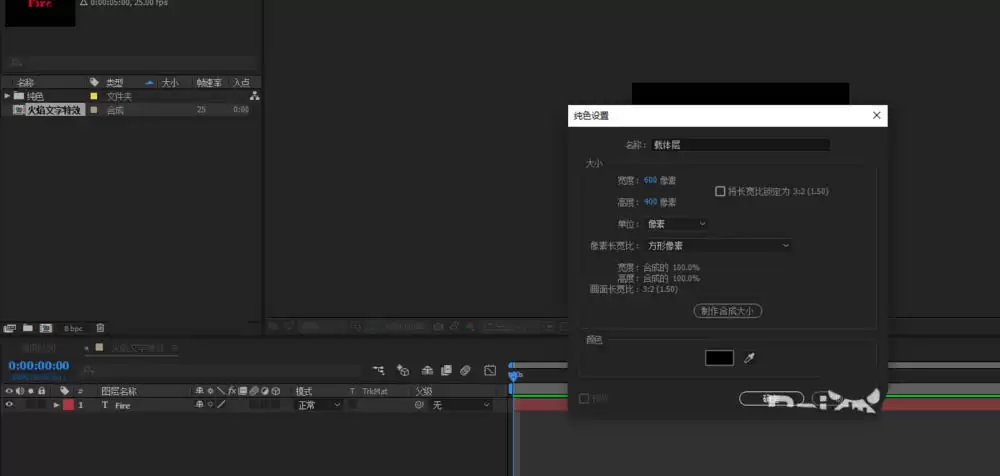The image size is (1000, 476).
Task: Pick a color with the eyedropper
Action: pos(749,359)
